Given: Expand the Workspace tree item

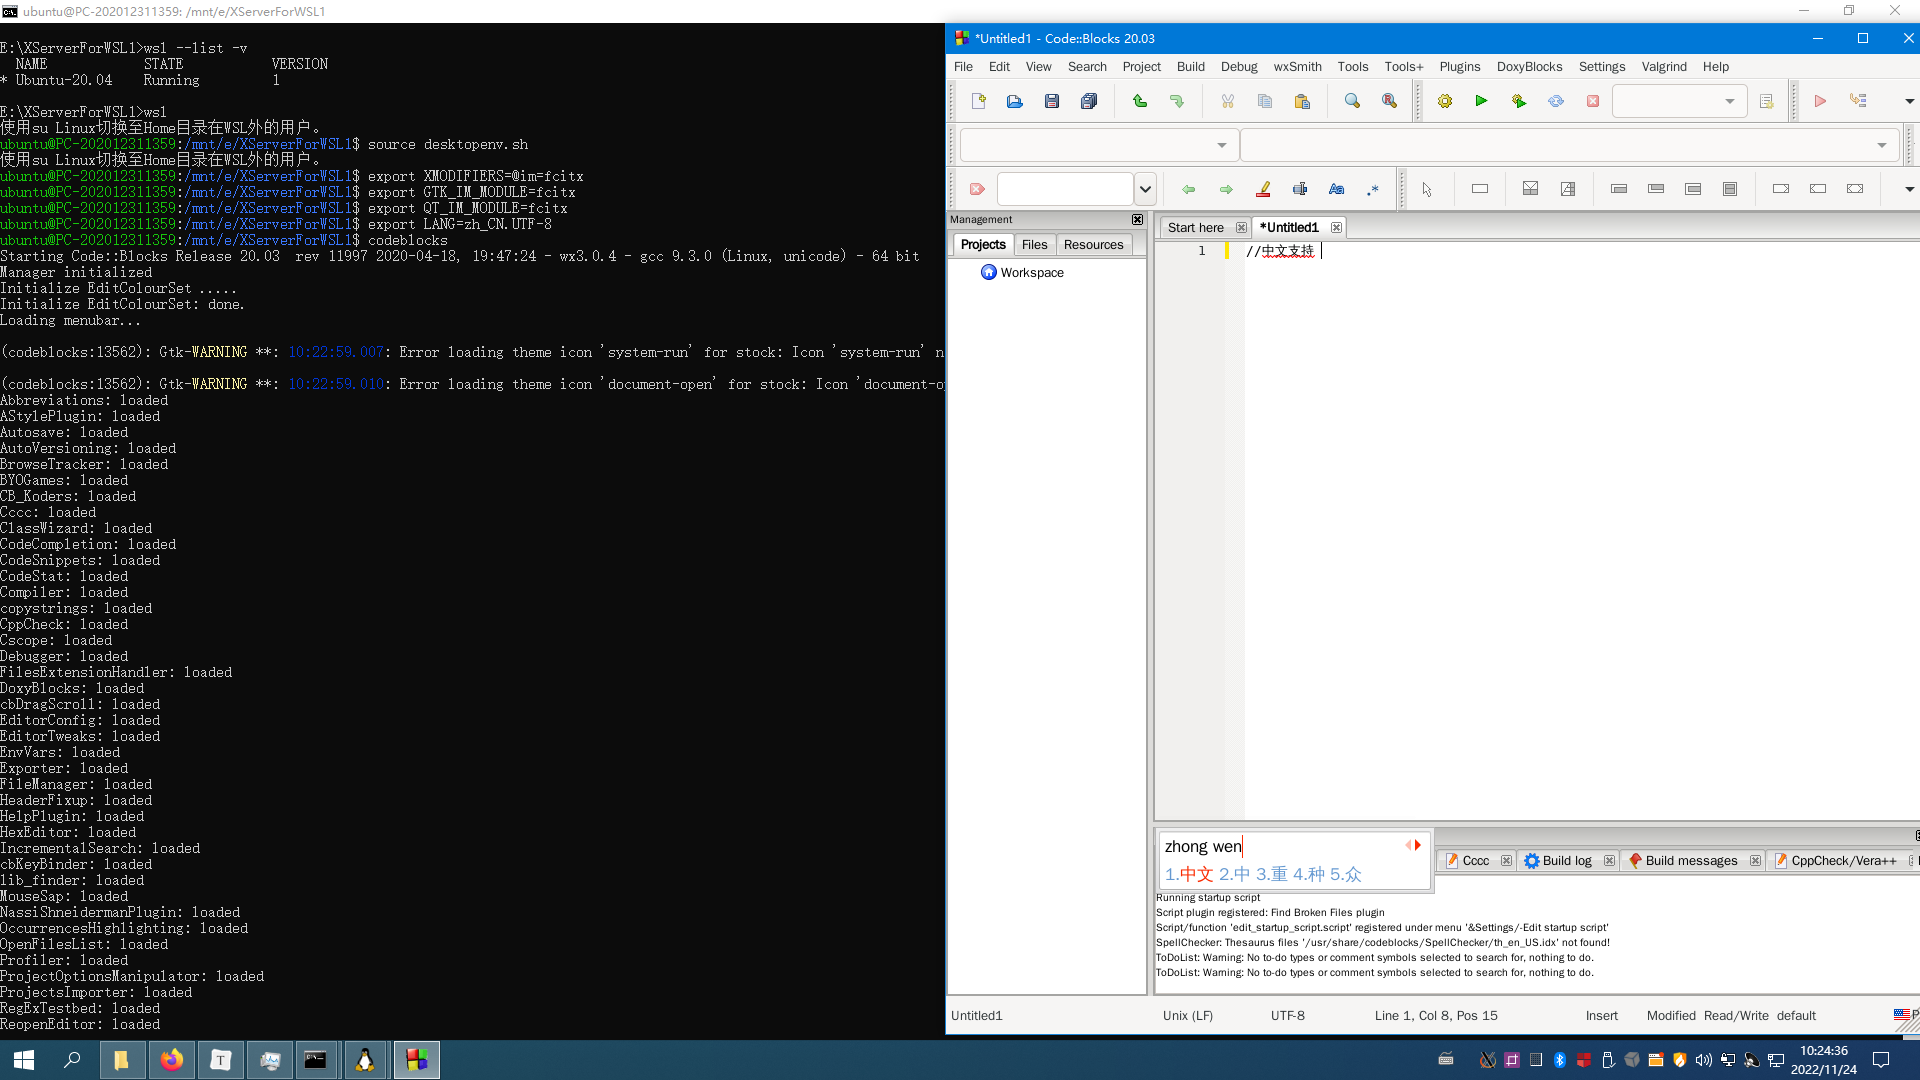Looking at the screenshot, I should (x=973, y=273).
